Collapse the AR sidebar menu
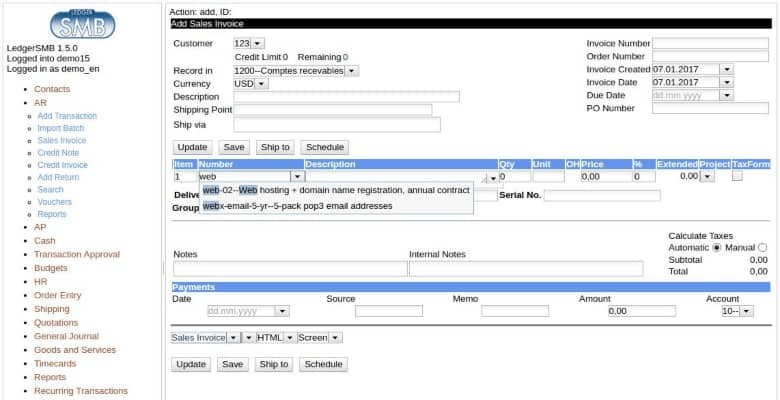Viewport: 780px width, 400px height. 40,103
